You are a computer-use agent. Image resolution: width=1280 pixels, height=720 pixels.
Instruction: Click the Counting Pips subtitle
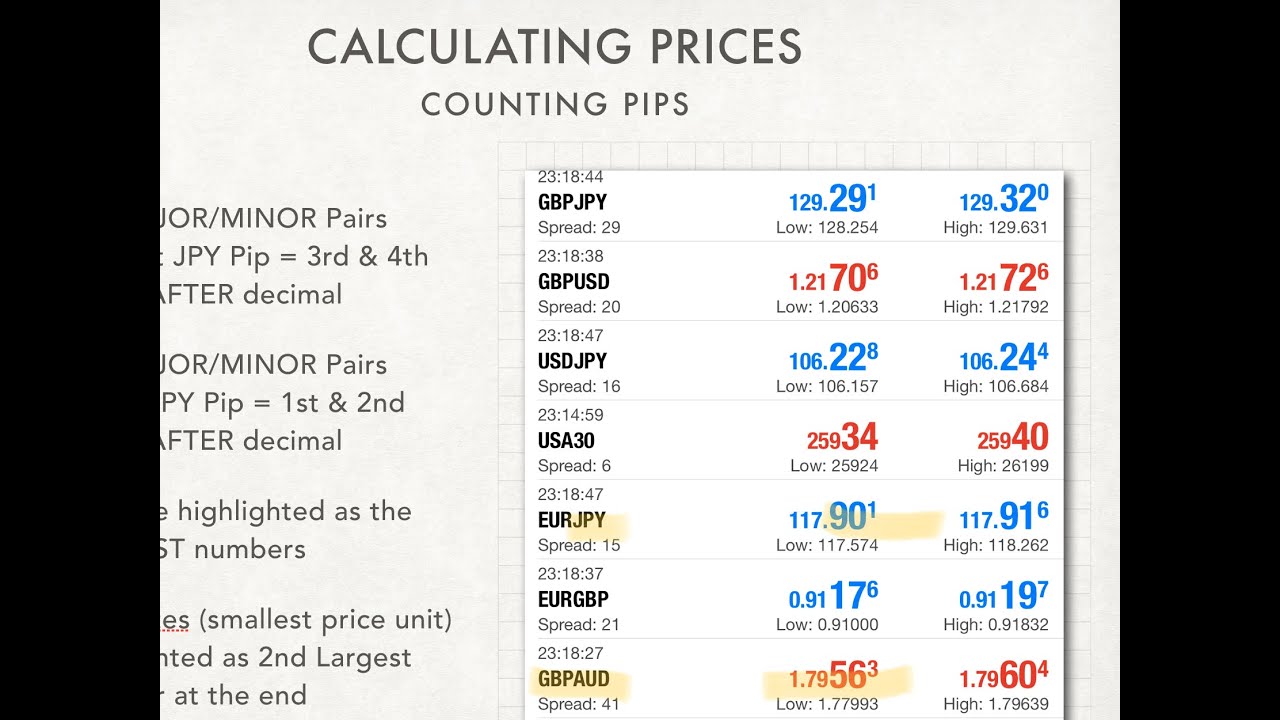pos(555,104)
